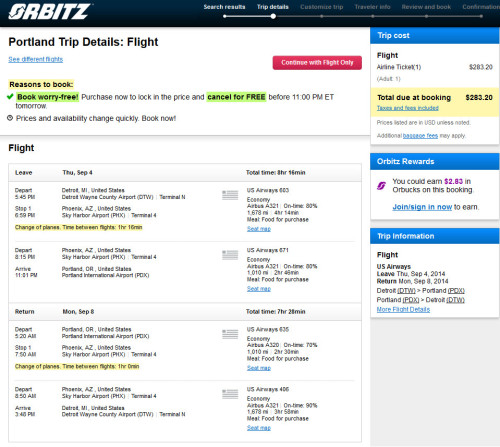Viewport: 500px width, 447px height.
Task: Click the Trip details progress marker dot
Action: pyautogui.click(x=273, y=16)
